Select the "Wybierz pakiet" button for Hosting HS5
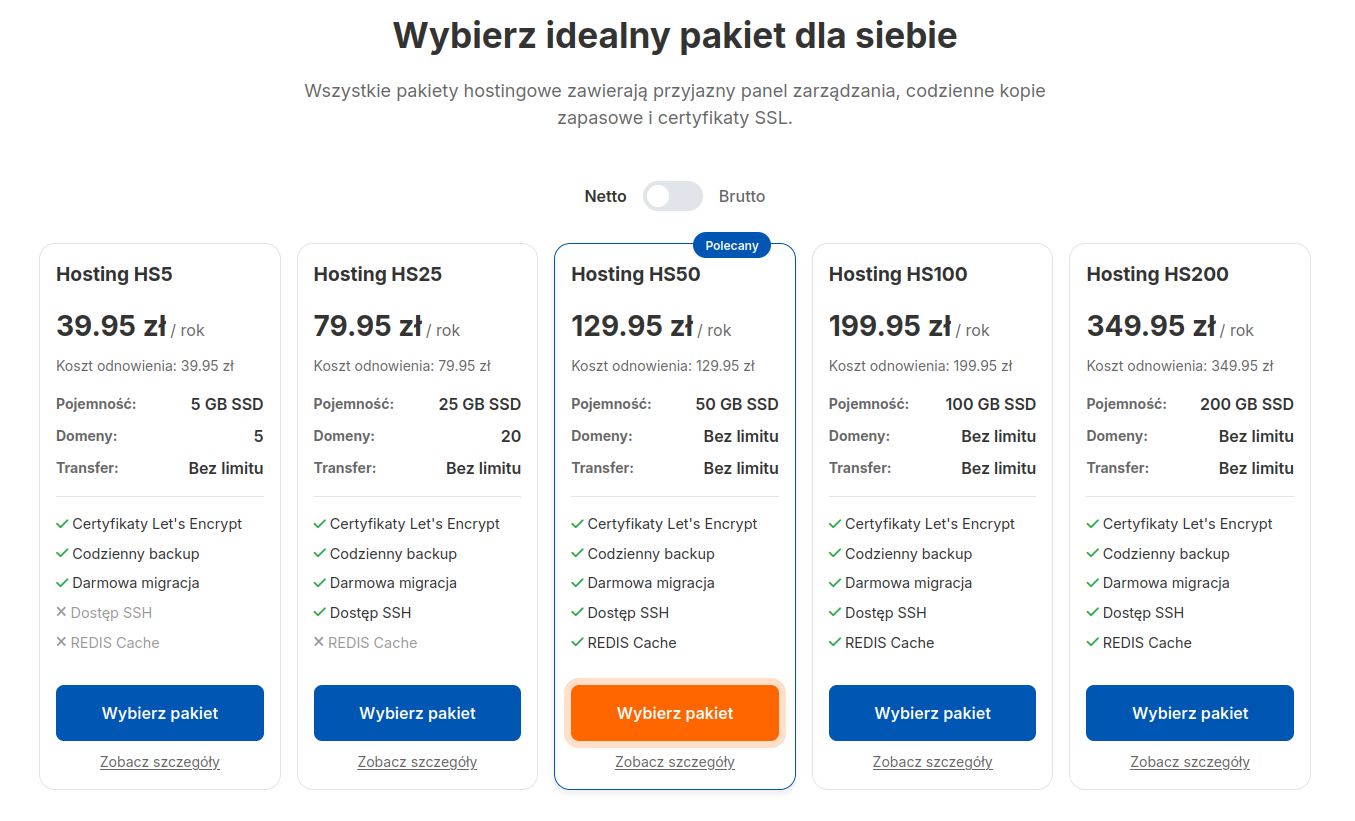The image size is (1355, 821). [x=159, y=712]
